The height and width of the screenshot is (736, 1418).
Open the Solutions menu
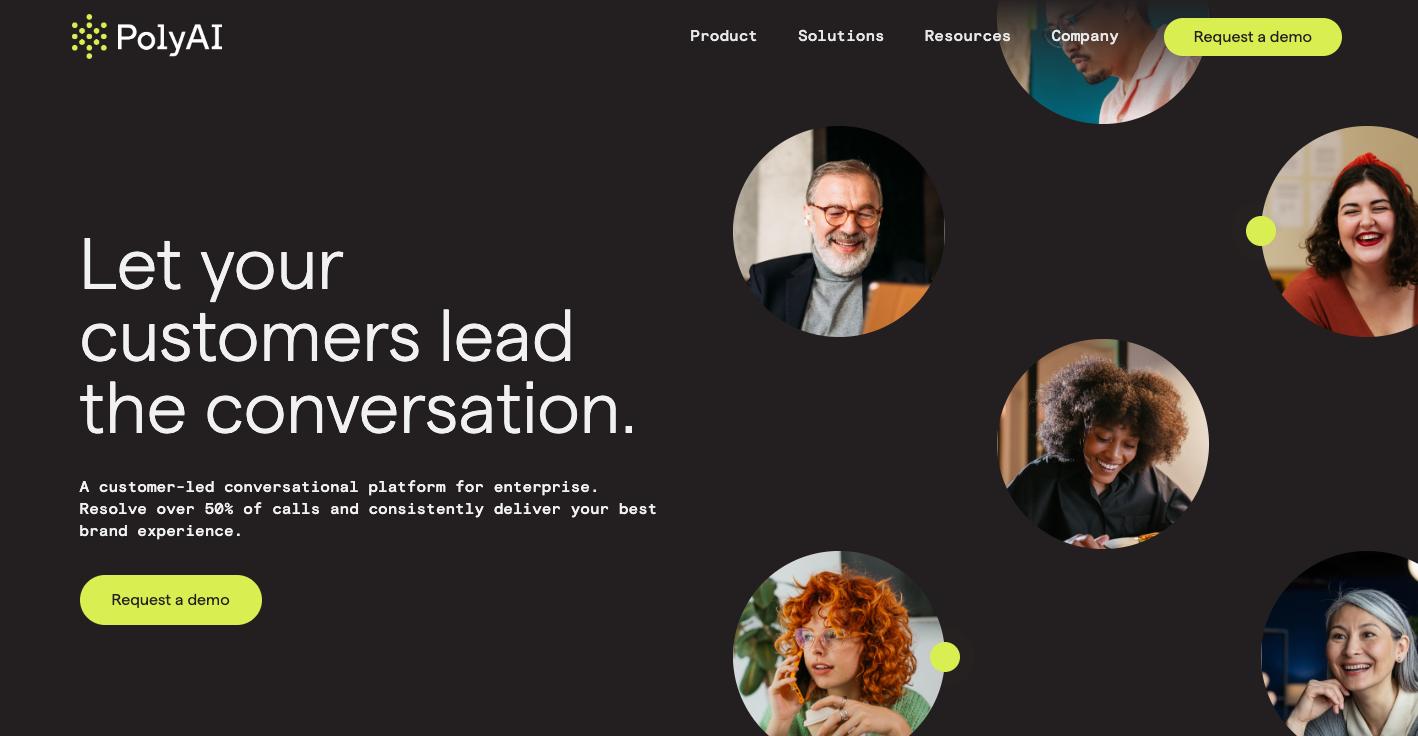840,36
